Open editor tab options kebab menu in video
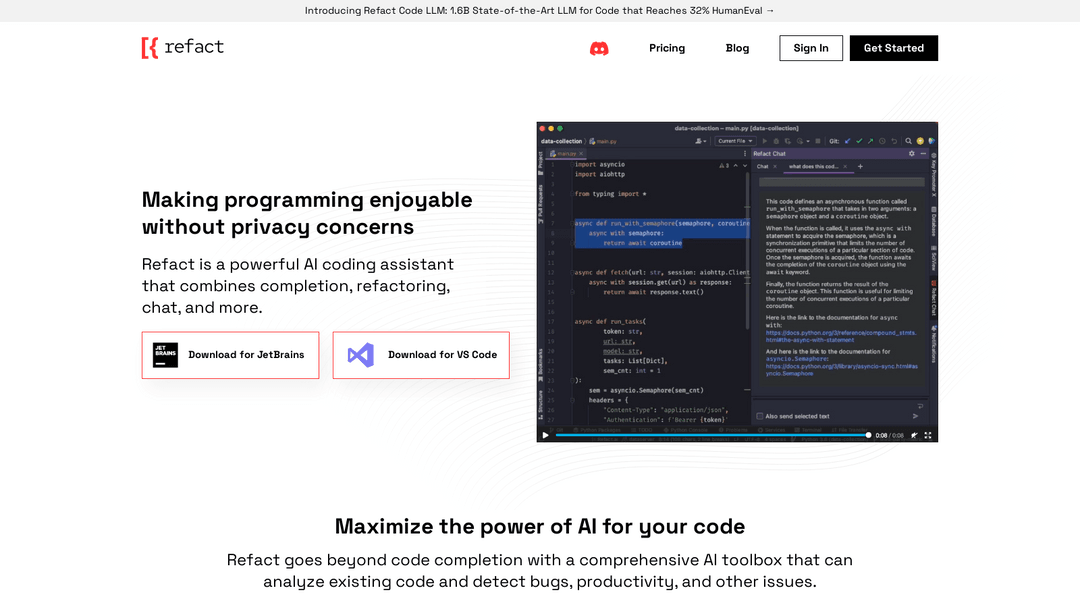The height and width of the screenshot is (608, 1080). tap(745, 154)
